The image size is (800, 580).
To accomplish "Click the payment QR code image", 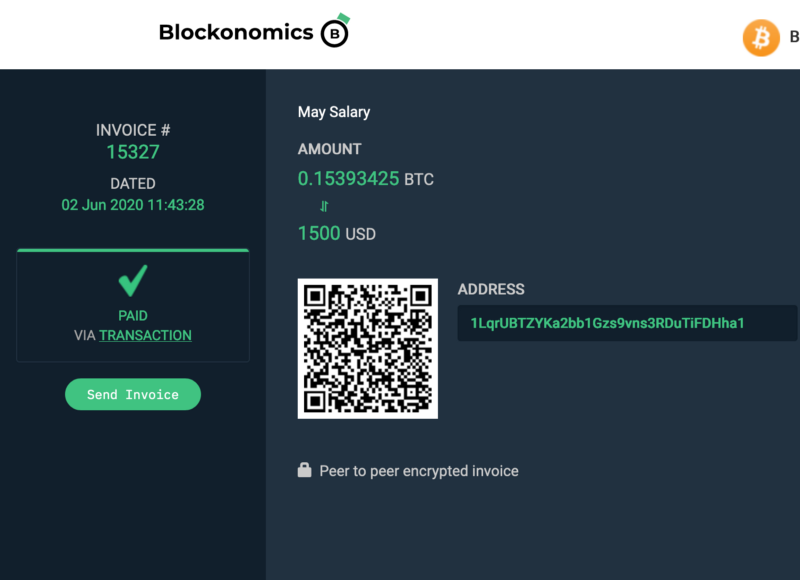I will [368, 348].
